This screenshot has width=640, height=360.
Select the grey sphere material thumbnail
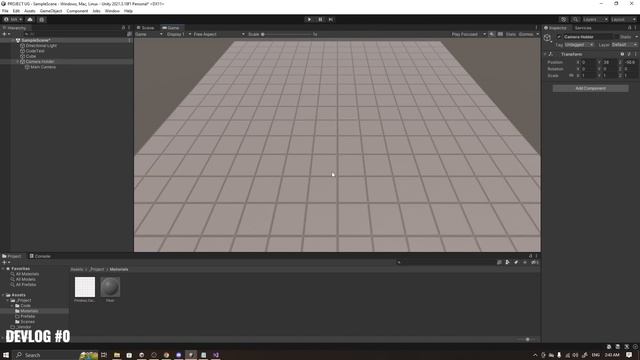110,287
